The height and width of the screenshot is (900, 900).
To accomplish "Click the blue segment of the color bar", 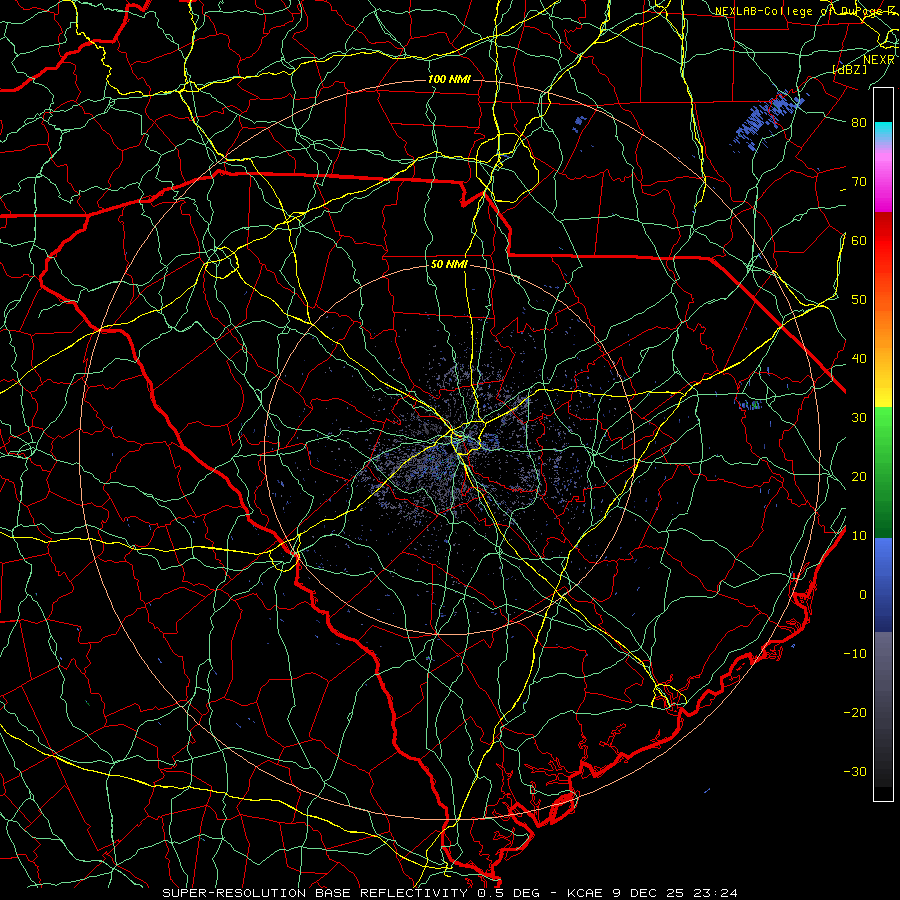I will click(x=883, y=584).
